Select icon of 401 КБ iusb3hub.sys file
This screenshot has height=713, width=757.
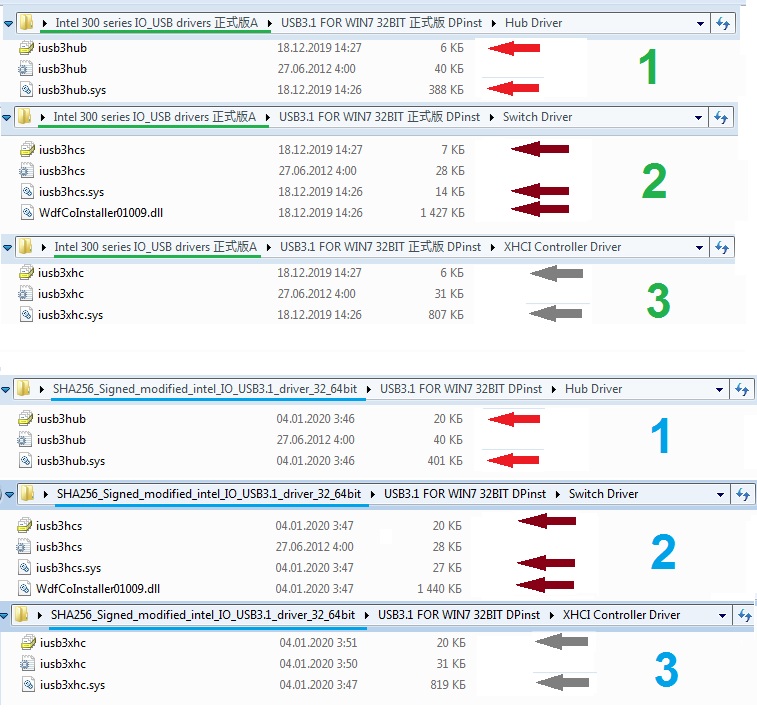25,461
